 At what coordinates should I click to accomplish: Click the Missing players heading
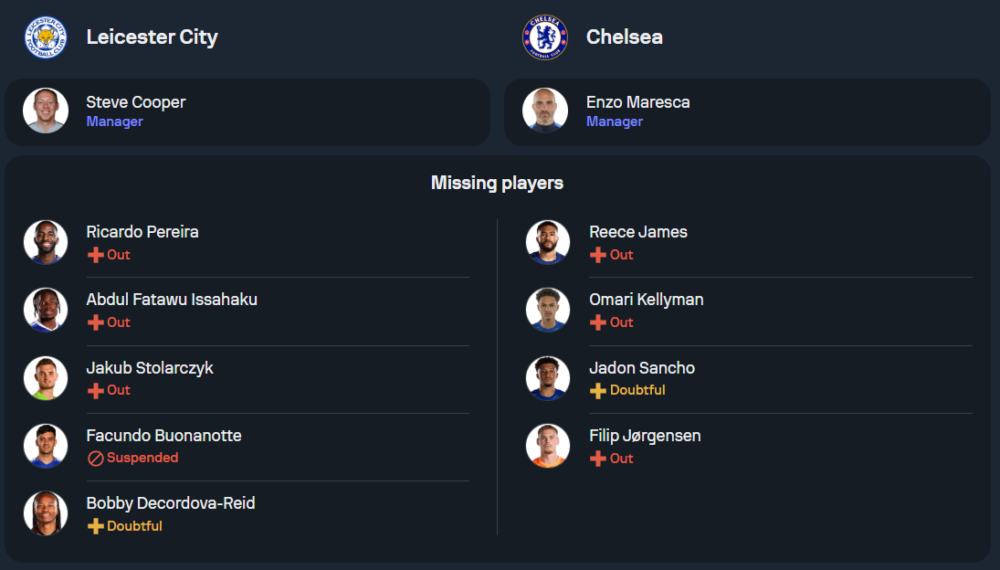[x=497, y=183]
